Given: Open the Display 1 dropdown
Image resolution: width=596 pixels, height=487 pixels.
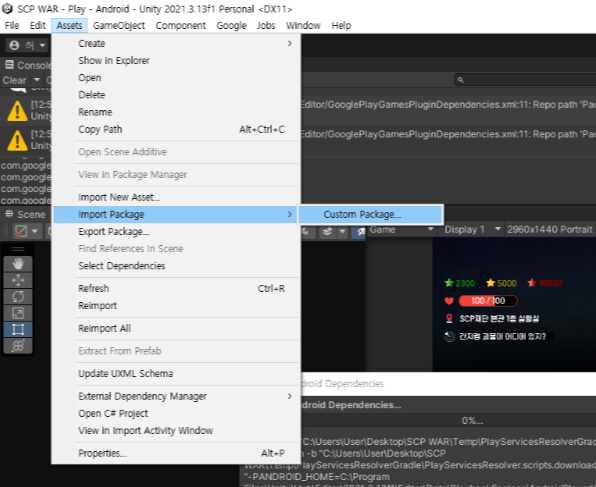Looking at the screenshot, I should pos(471,229).
